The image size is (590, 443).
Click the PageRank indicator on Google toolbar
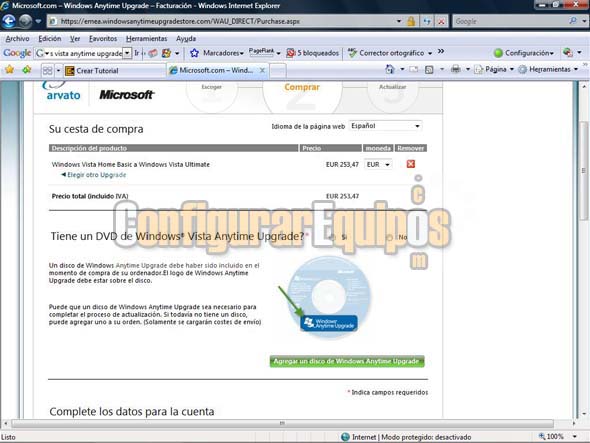pos(262,52)
